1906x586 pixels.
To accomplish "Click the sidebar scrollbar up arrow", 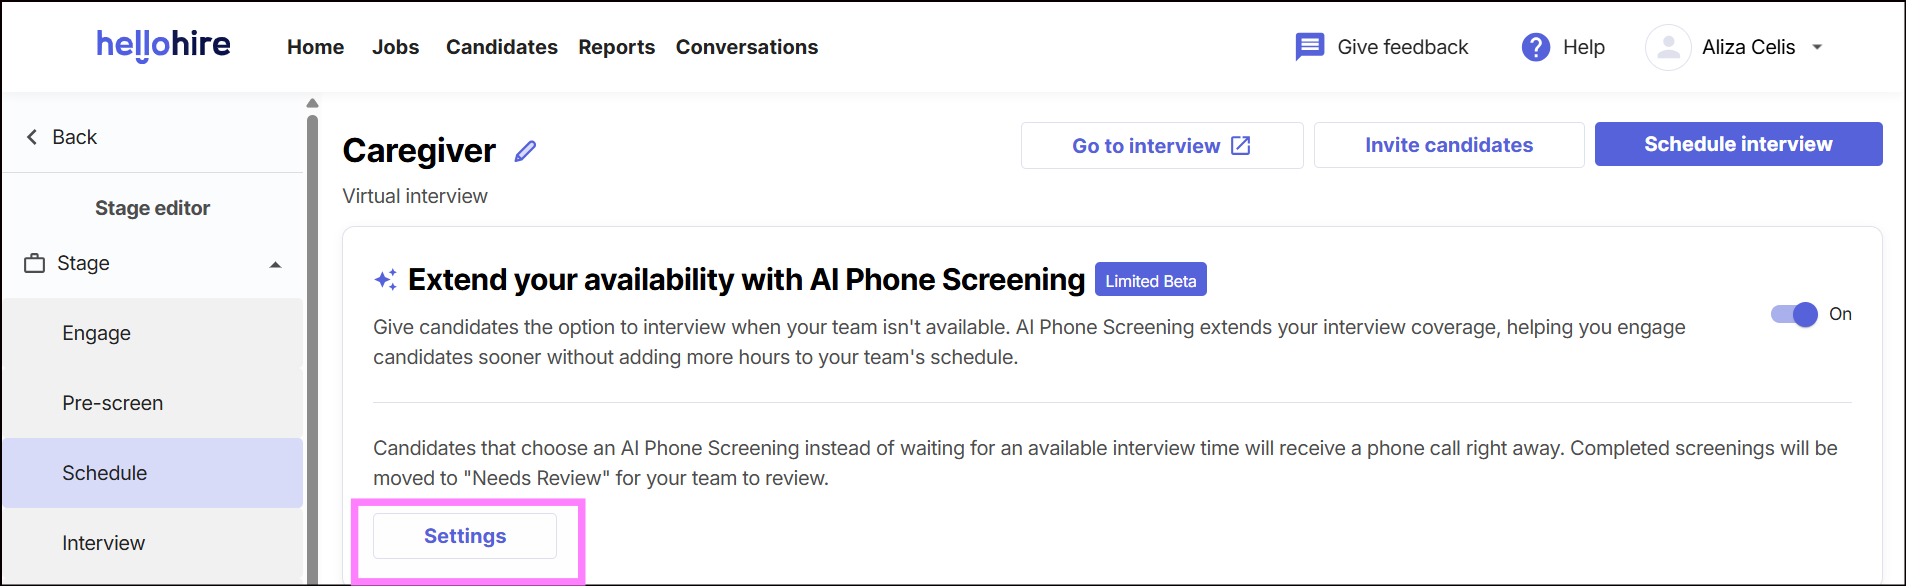I will tap(312, 103).
